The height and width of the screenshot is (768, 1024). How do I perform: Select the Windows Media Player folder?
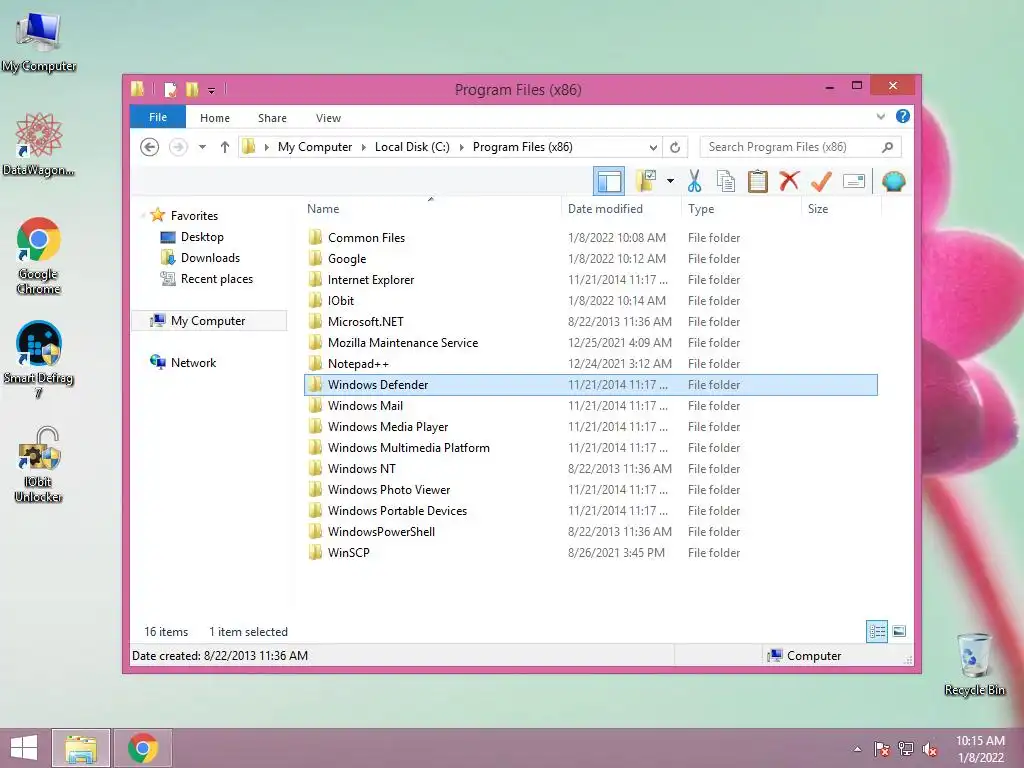(590, 426)
